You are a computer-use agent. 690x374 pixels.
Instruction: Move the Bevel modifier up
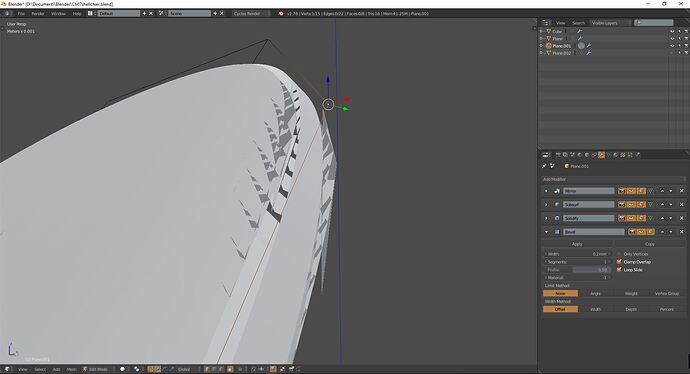point(662,232)
